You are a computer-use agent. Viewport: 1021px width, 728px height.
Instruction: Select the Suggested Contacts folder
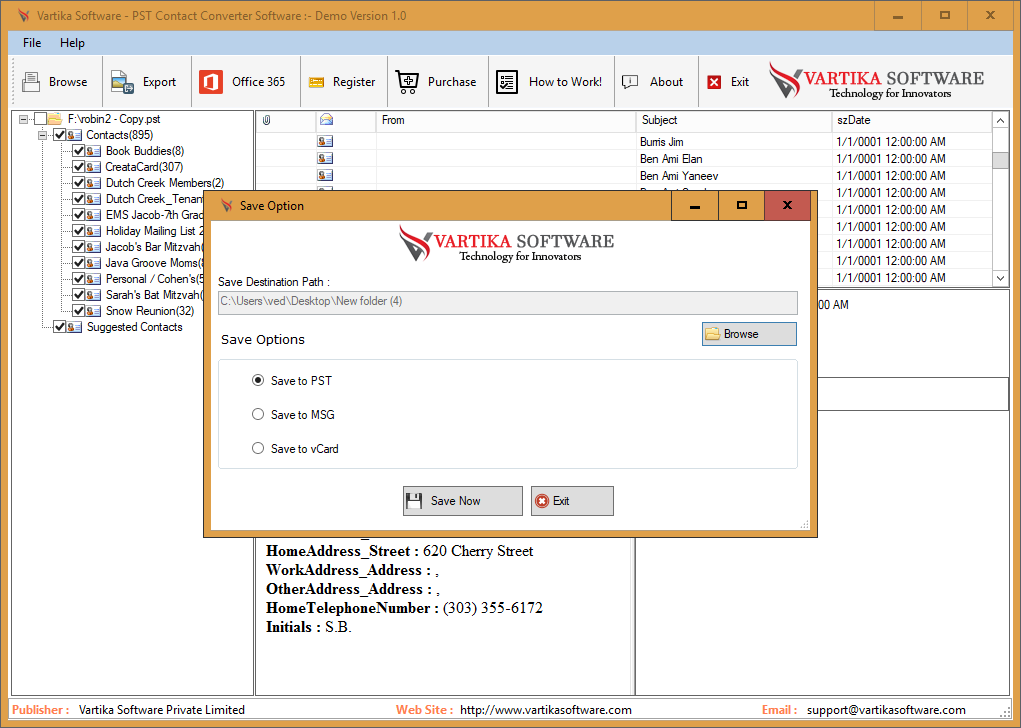[x=135, y=327]
